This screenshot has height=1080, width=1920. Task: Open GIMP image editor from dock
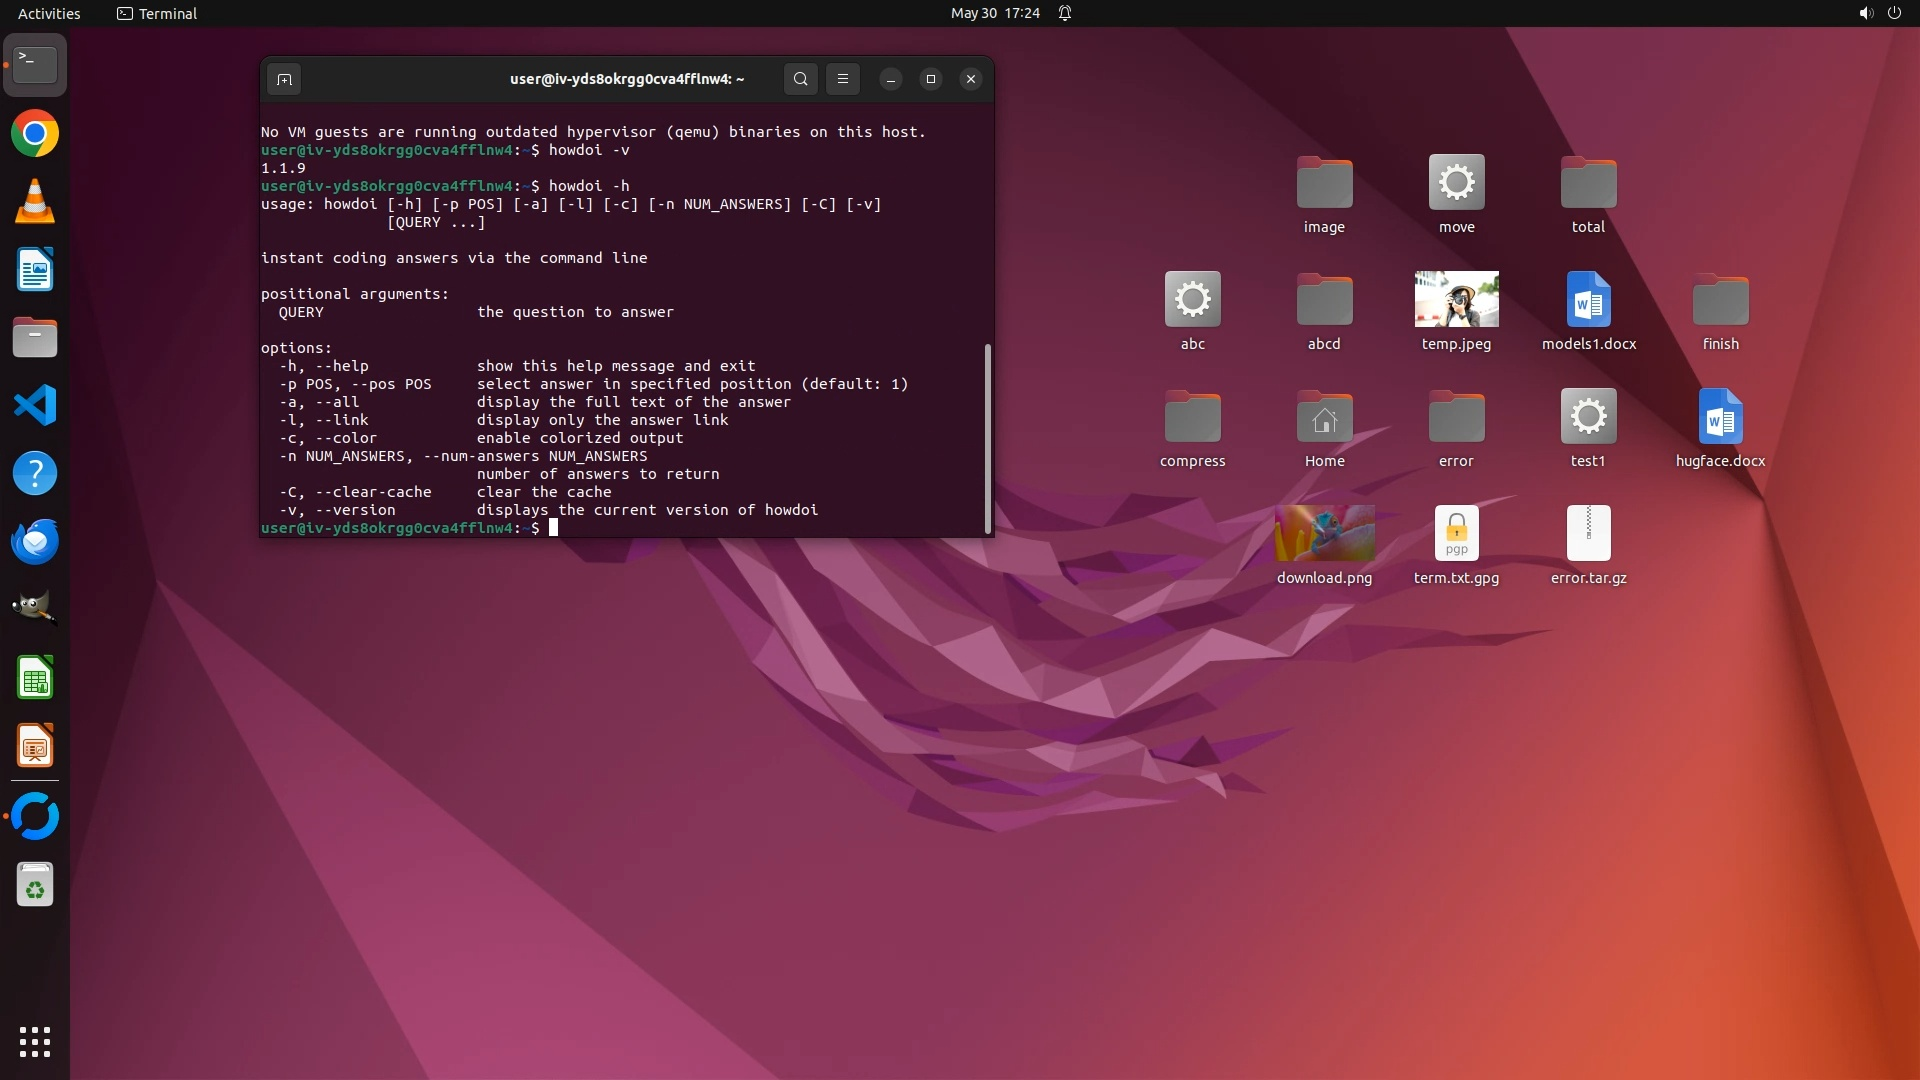coord(35,609)
